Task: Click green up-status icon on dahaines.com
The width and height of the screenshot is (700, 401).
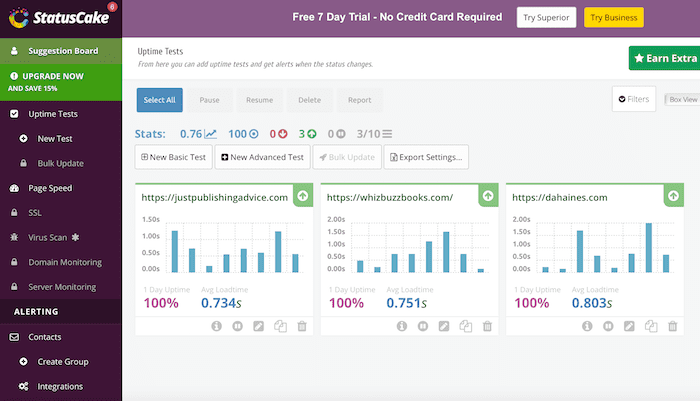Action: coord(674,197)
